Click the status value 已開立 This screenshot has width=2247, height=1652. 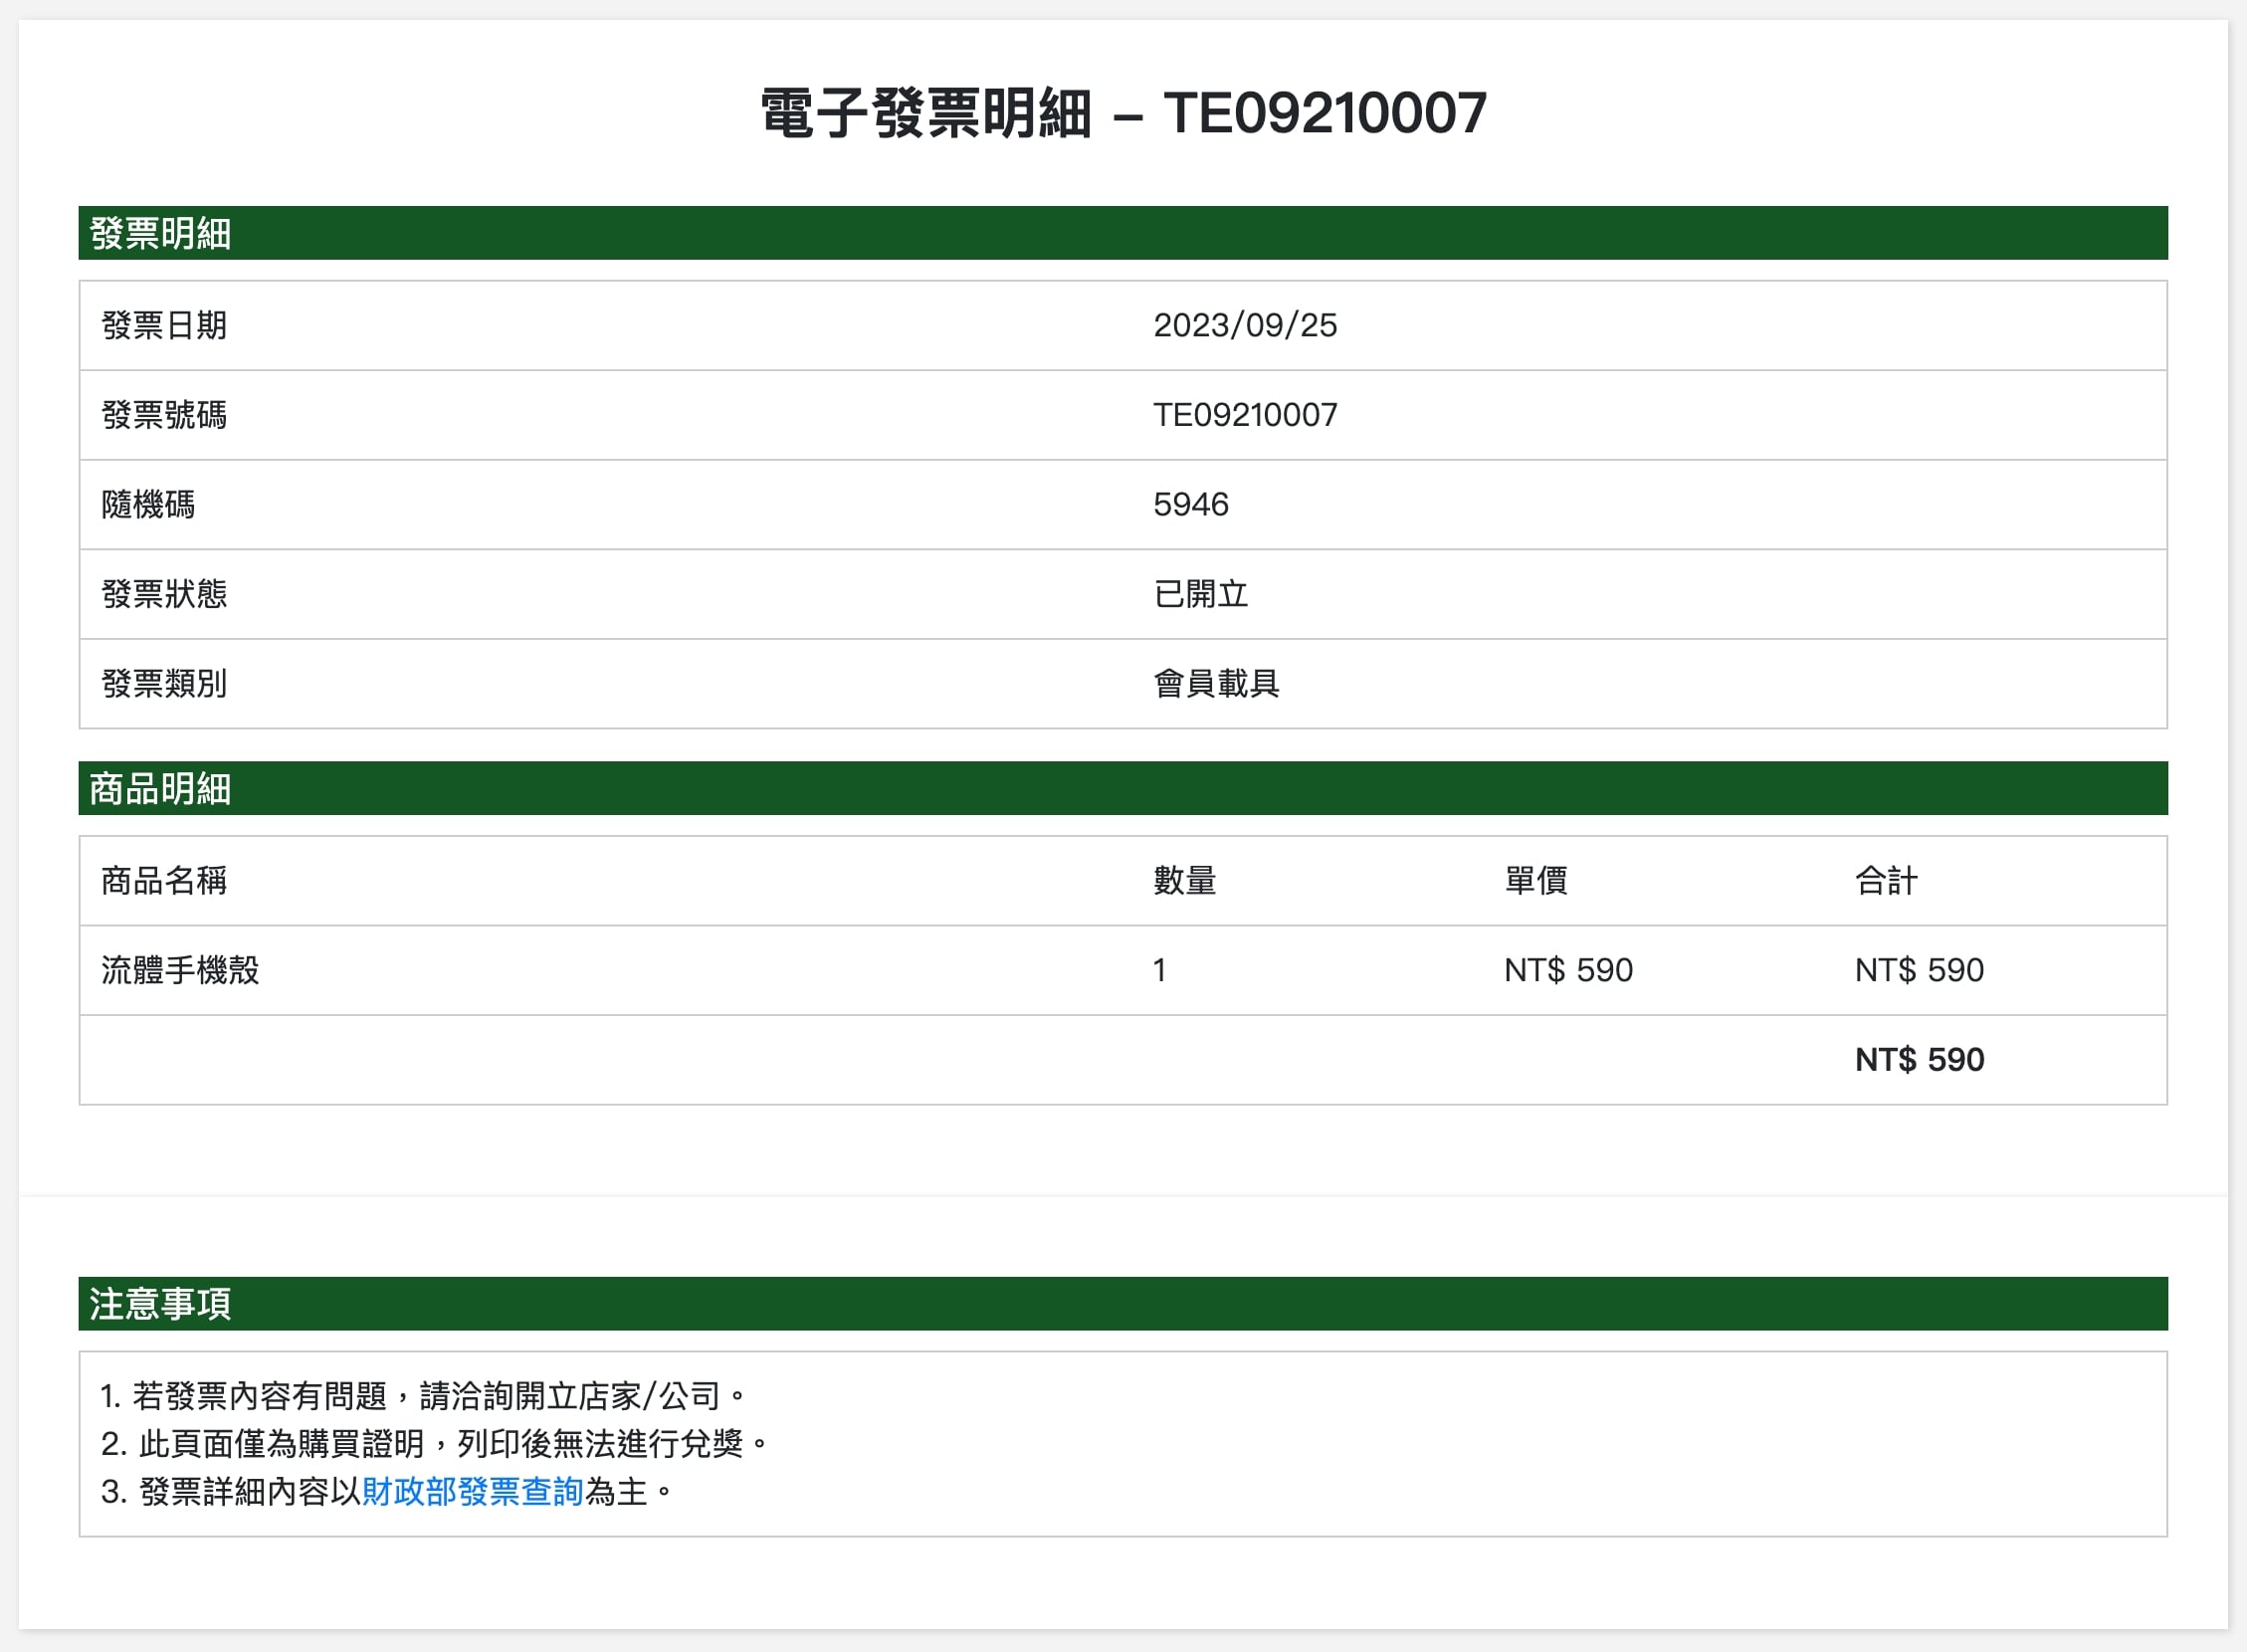pos(1200,594)
